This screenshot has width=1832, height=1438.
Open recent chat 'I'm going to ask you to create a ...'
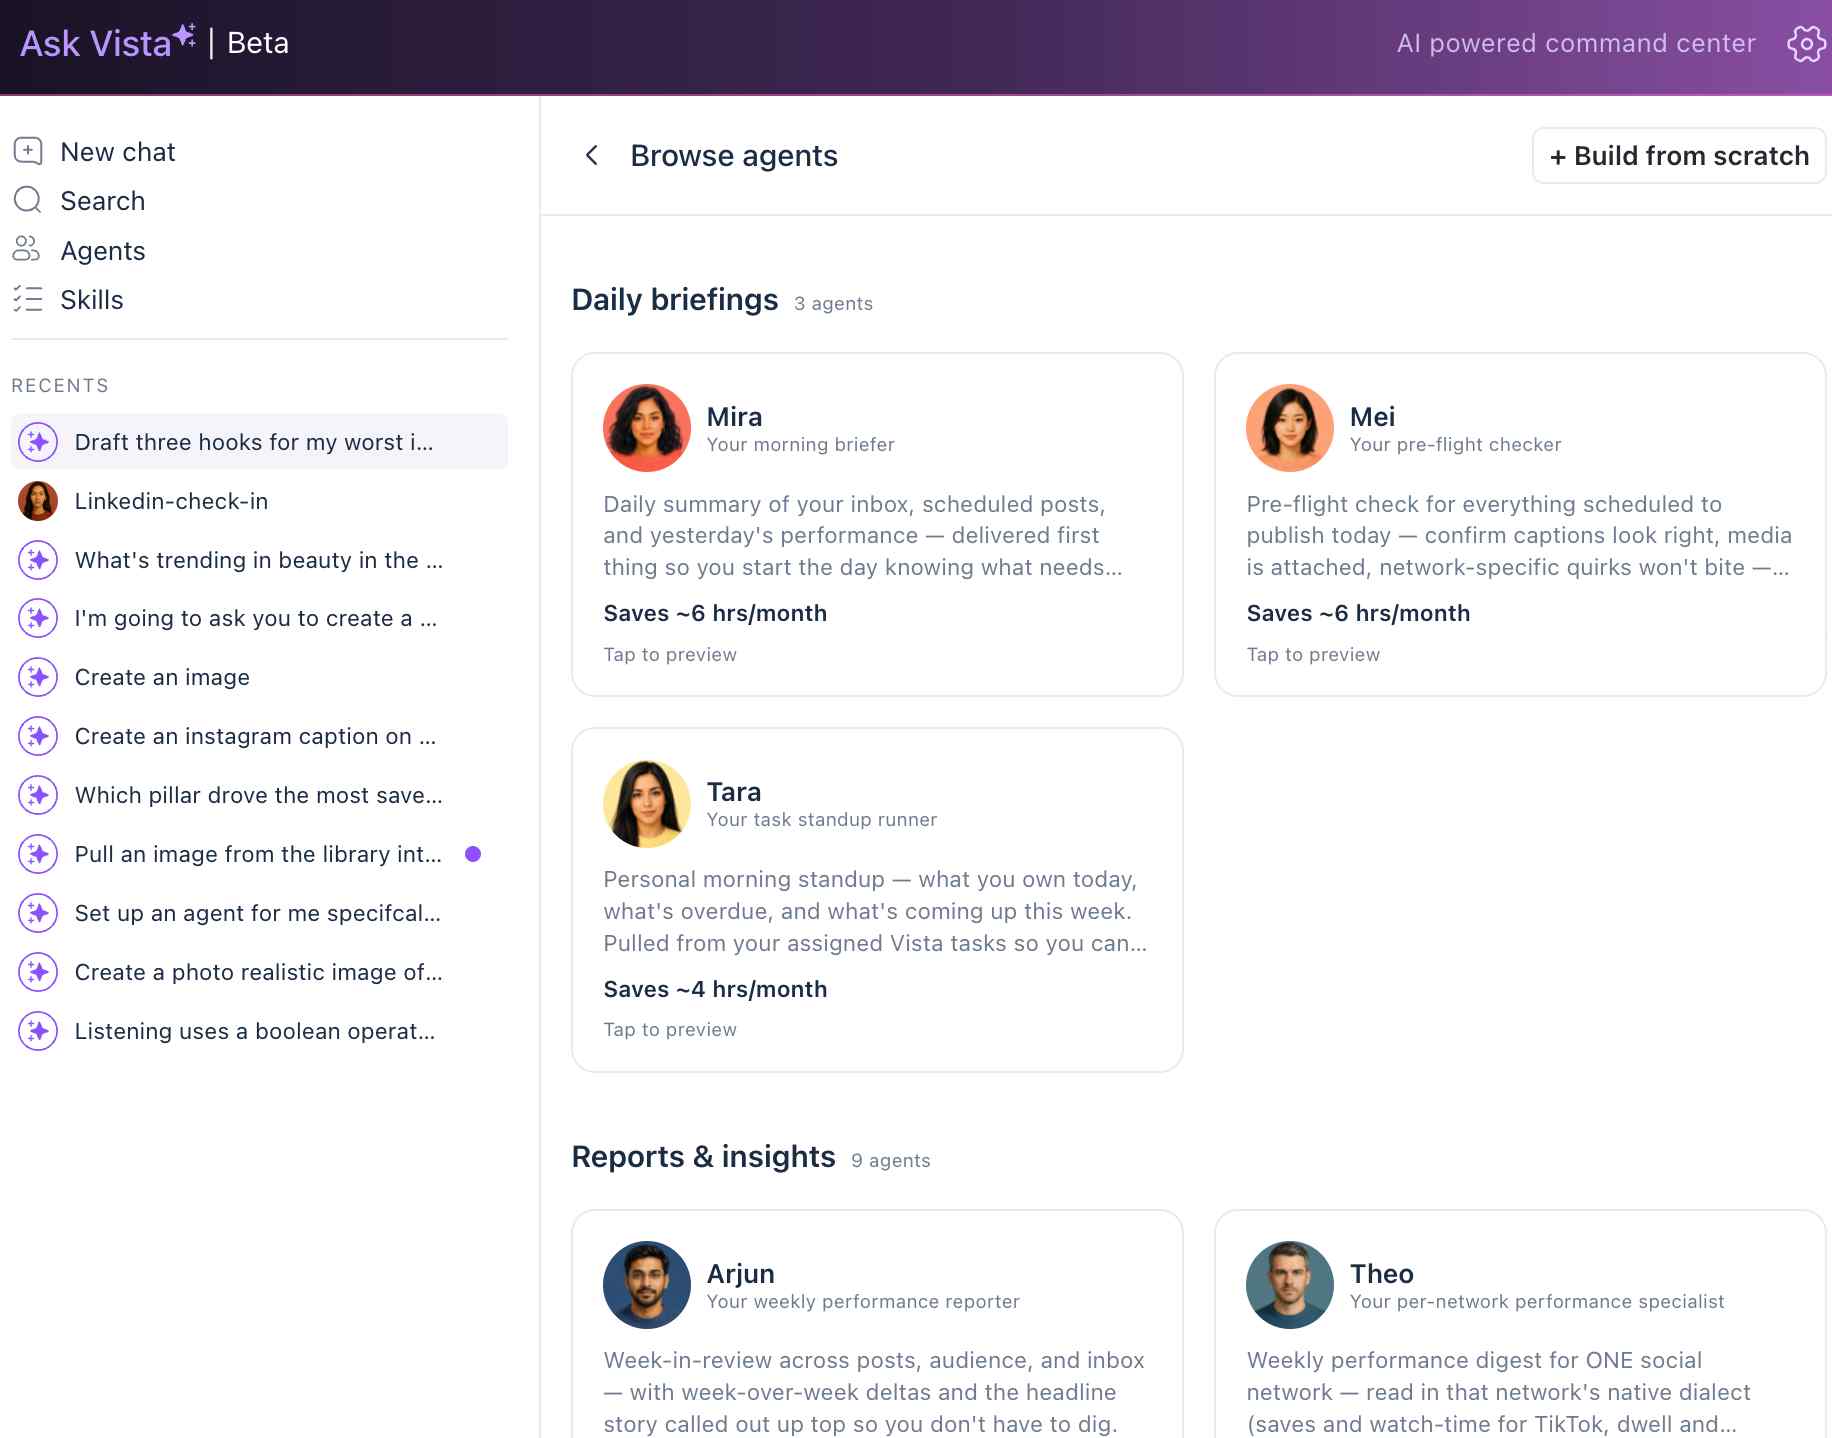pos(259,618)
